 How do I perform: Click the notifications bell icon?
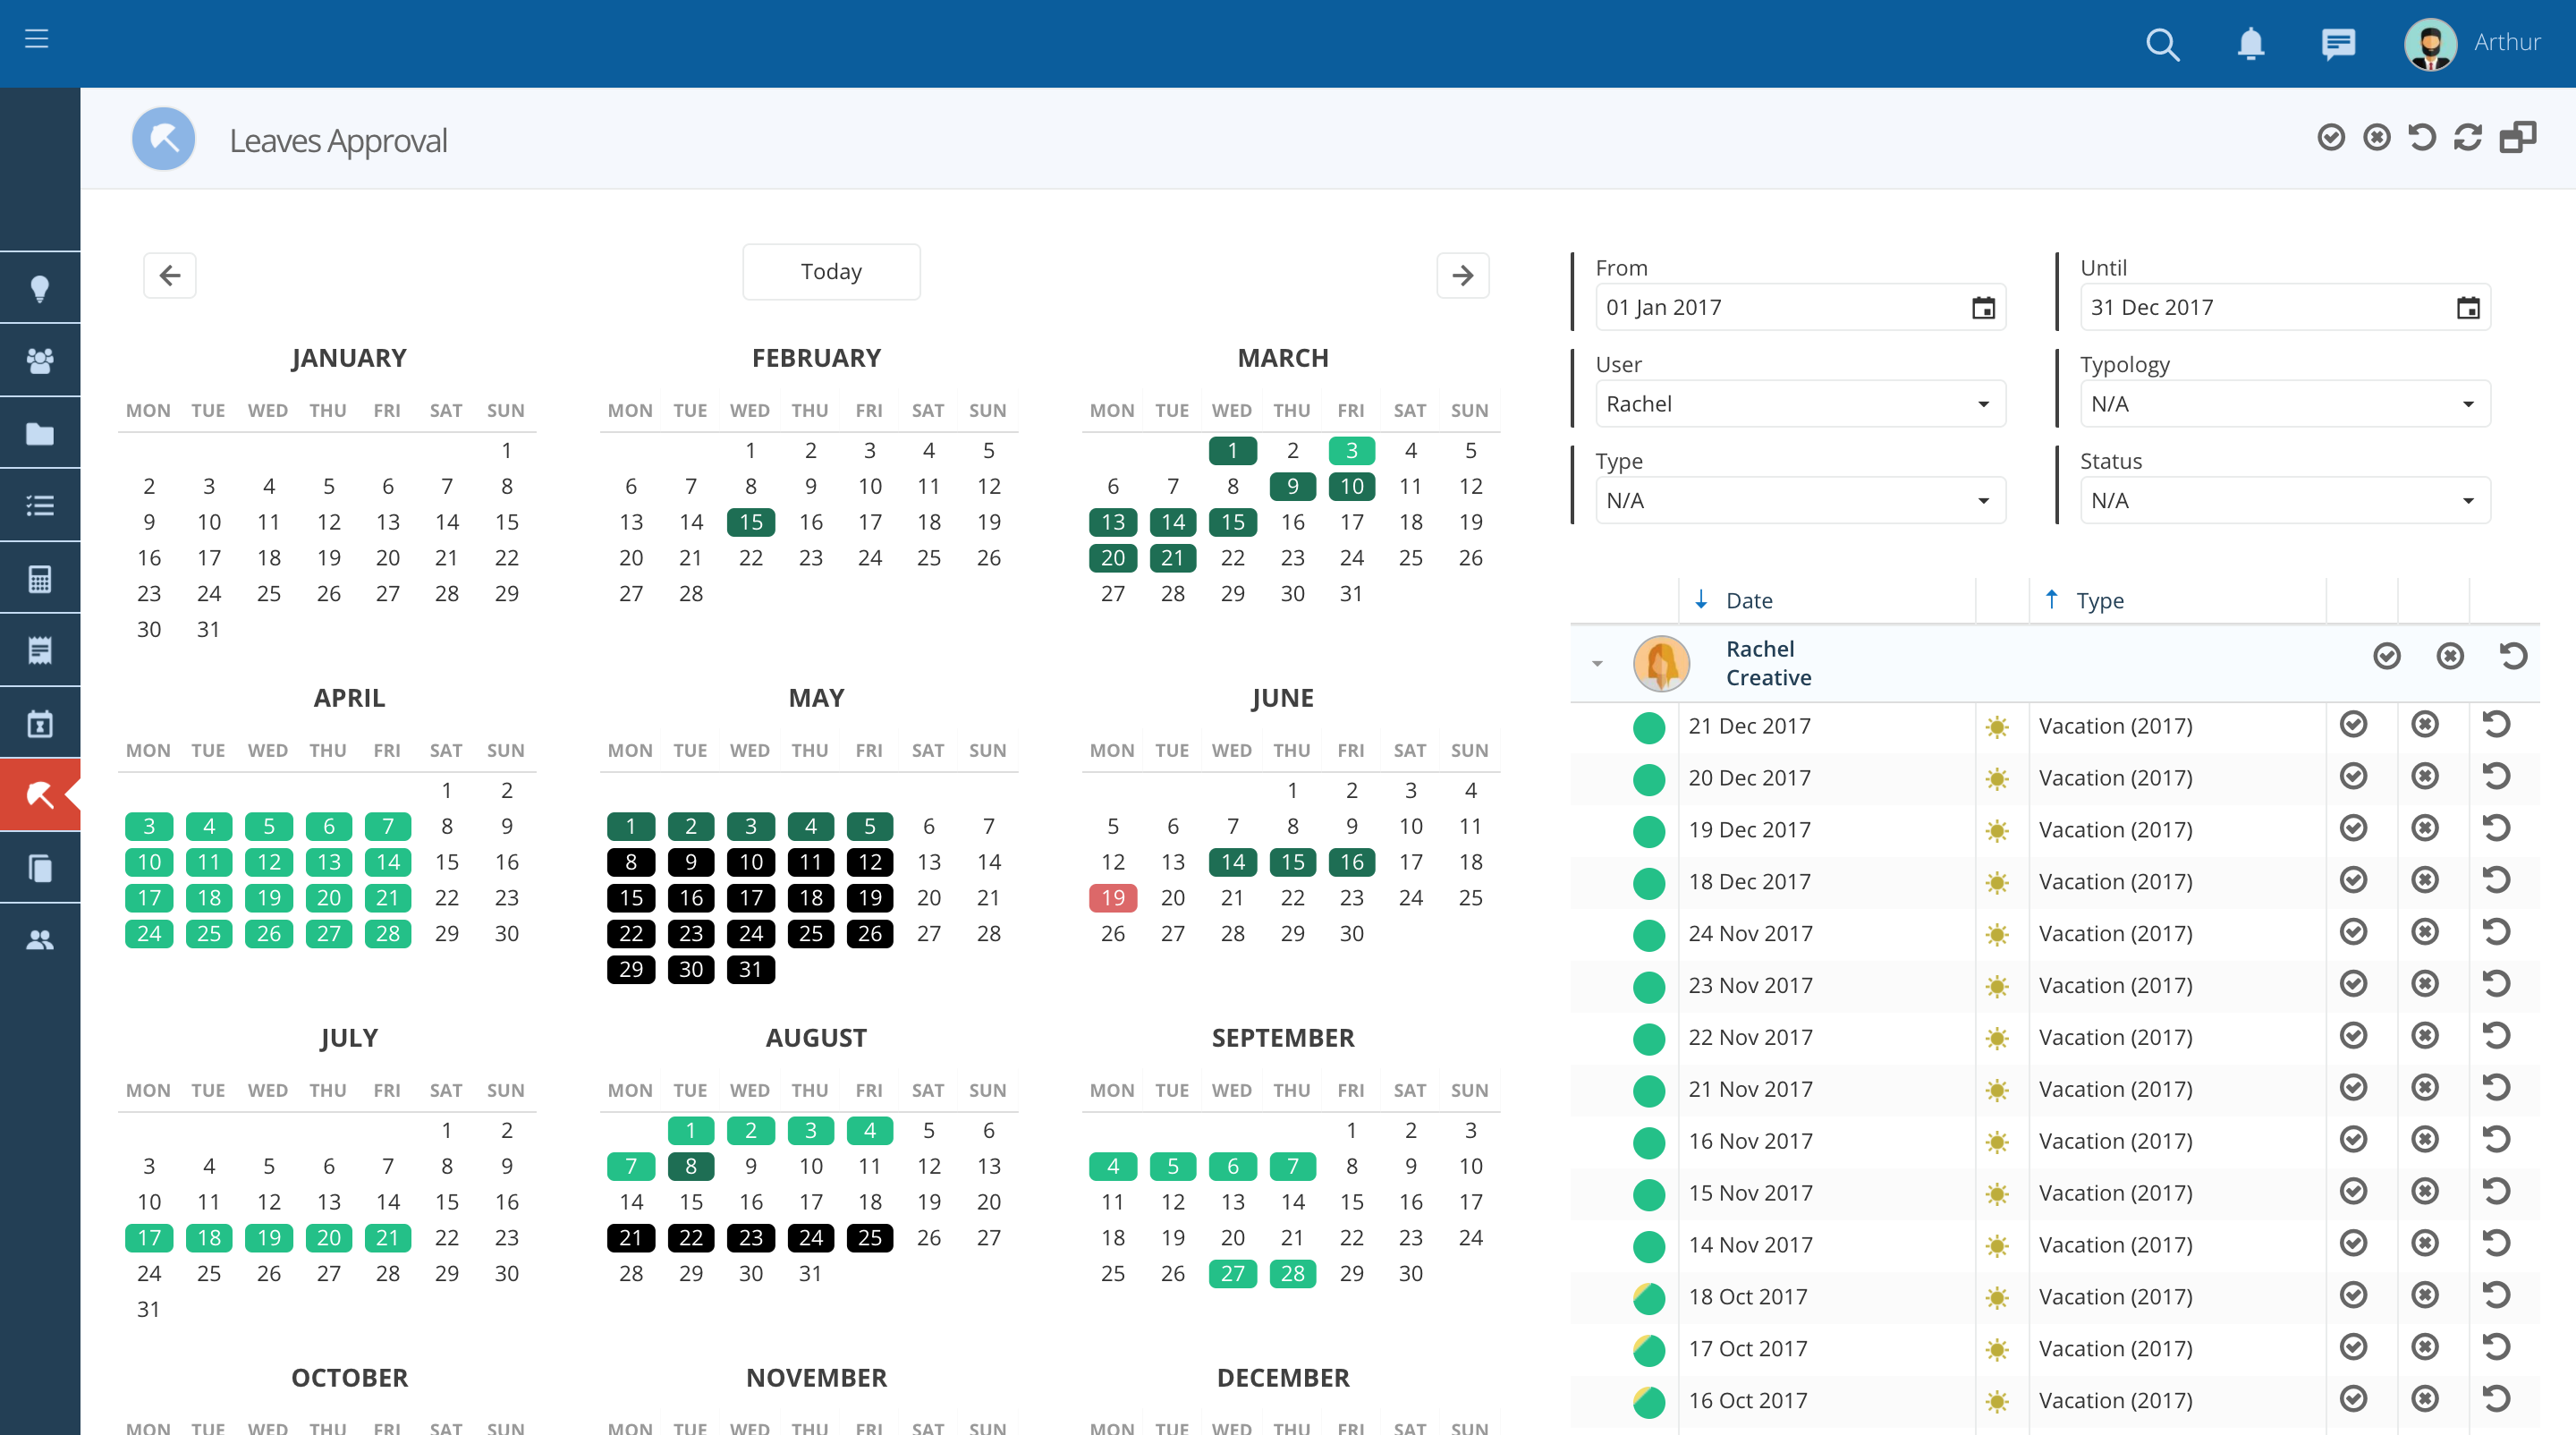(x=2251, y=44)
